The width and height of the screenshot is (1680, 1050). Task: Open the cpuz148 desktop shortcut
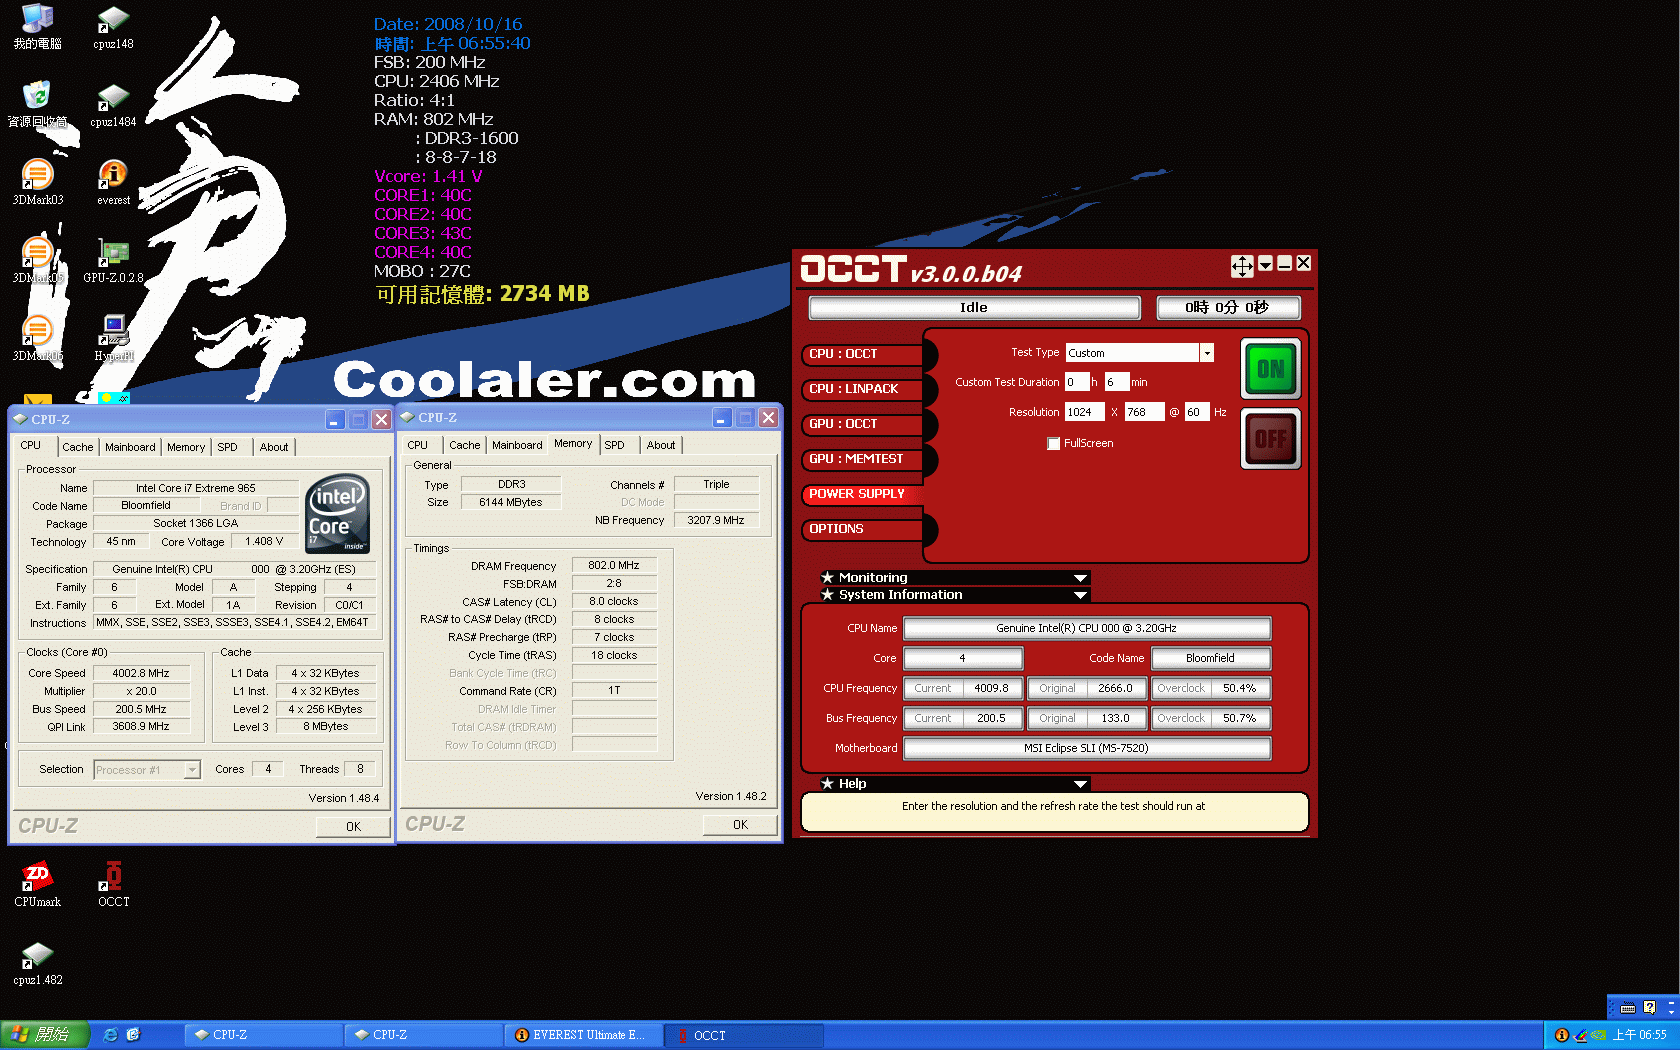click(113, 28)
